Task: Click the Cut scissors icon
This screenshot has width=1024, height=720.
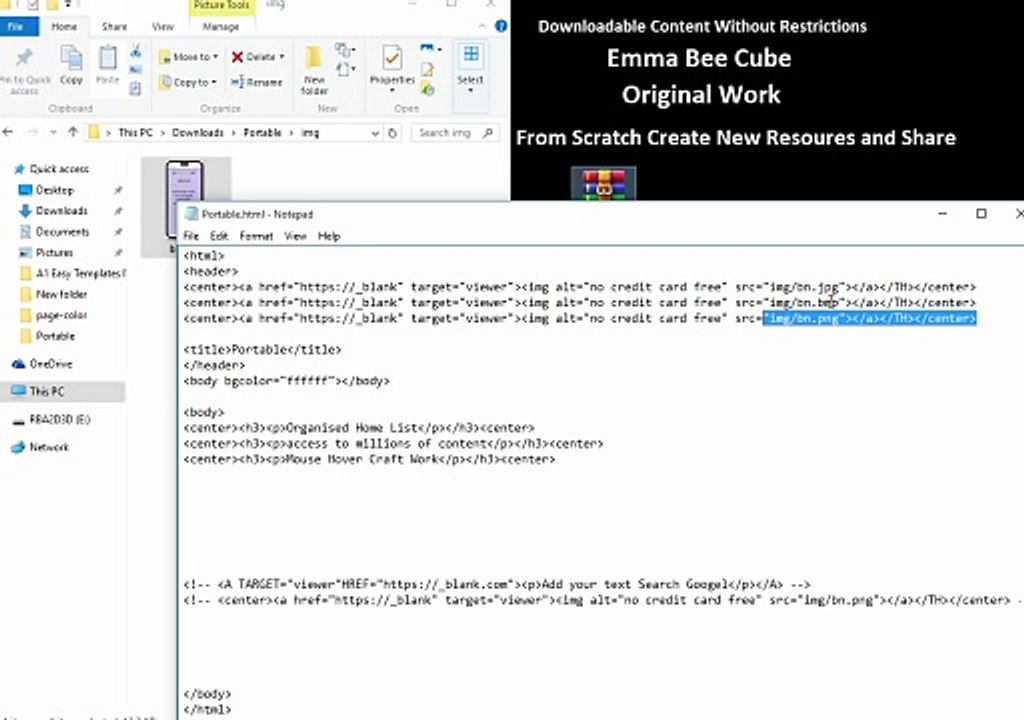Action: (136, 51)
